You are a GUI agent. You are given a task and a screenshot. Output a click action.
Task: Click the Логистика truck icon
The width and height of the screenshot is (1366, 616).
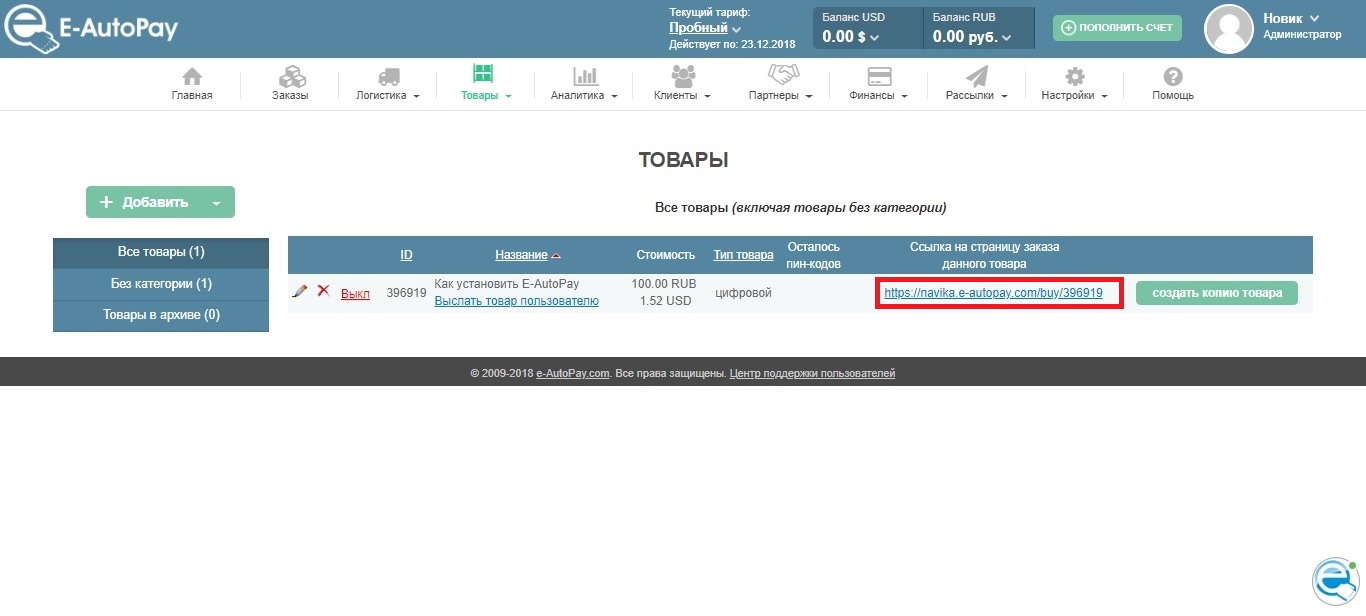click(387, 77)
